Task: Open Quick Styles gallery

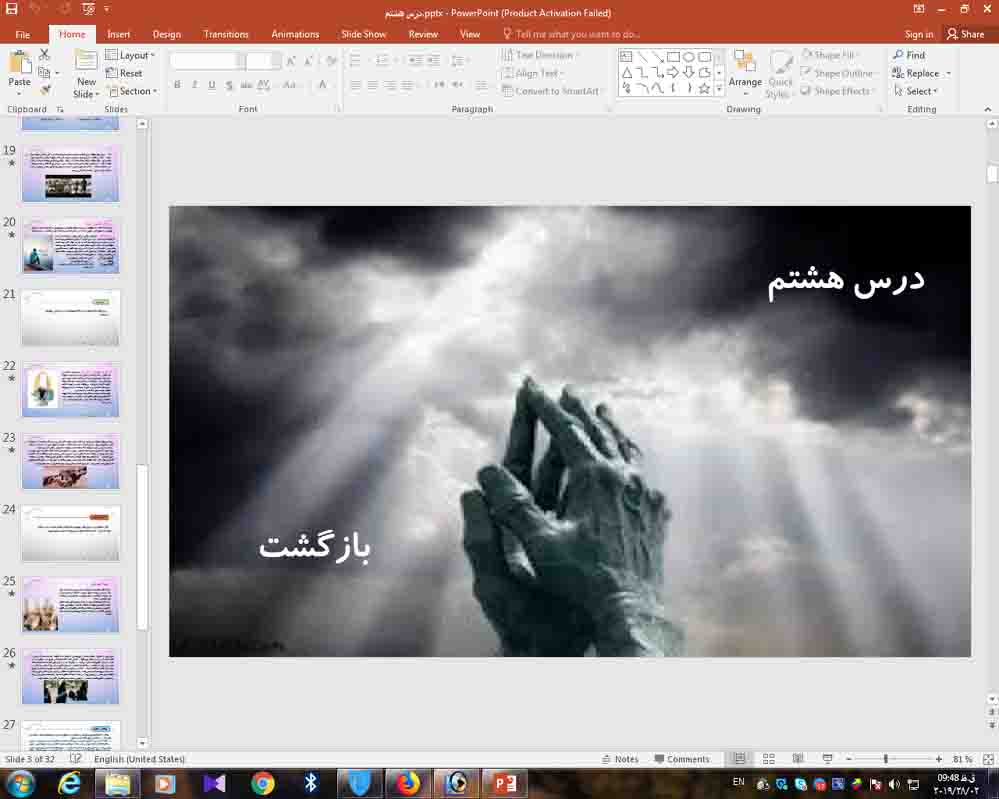Action: click(x=780, y=75)
